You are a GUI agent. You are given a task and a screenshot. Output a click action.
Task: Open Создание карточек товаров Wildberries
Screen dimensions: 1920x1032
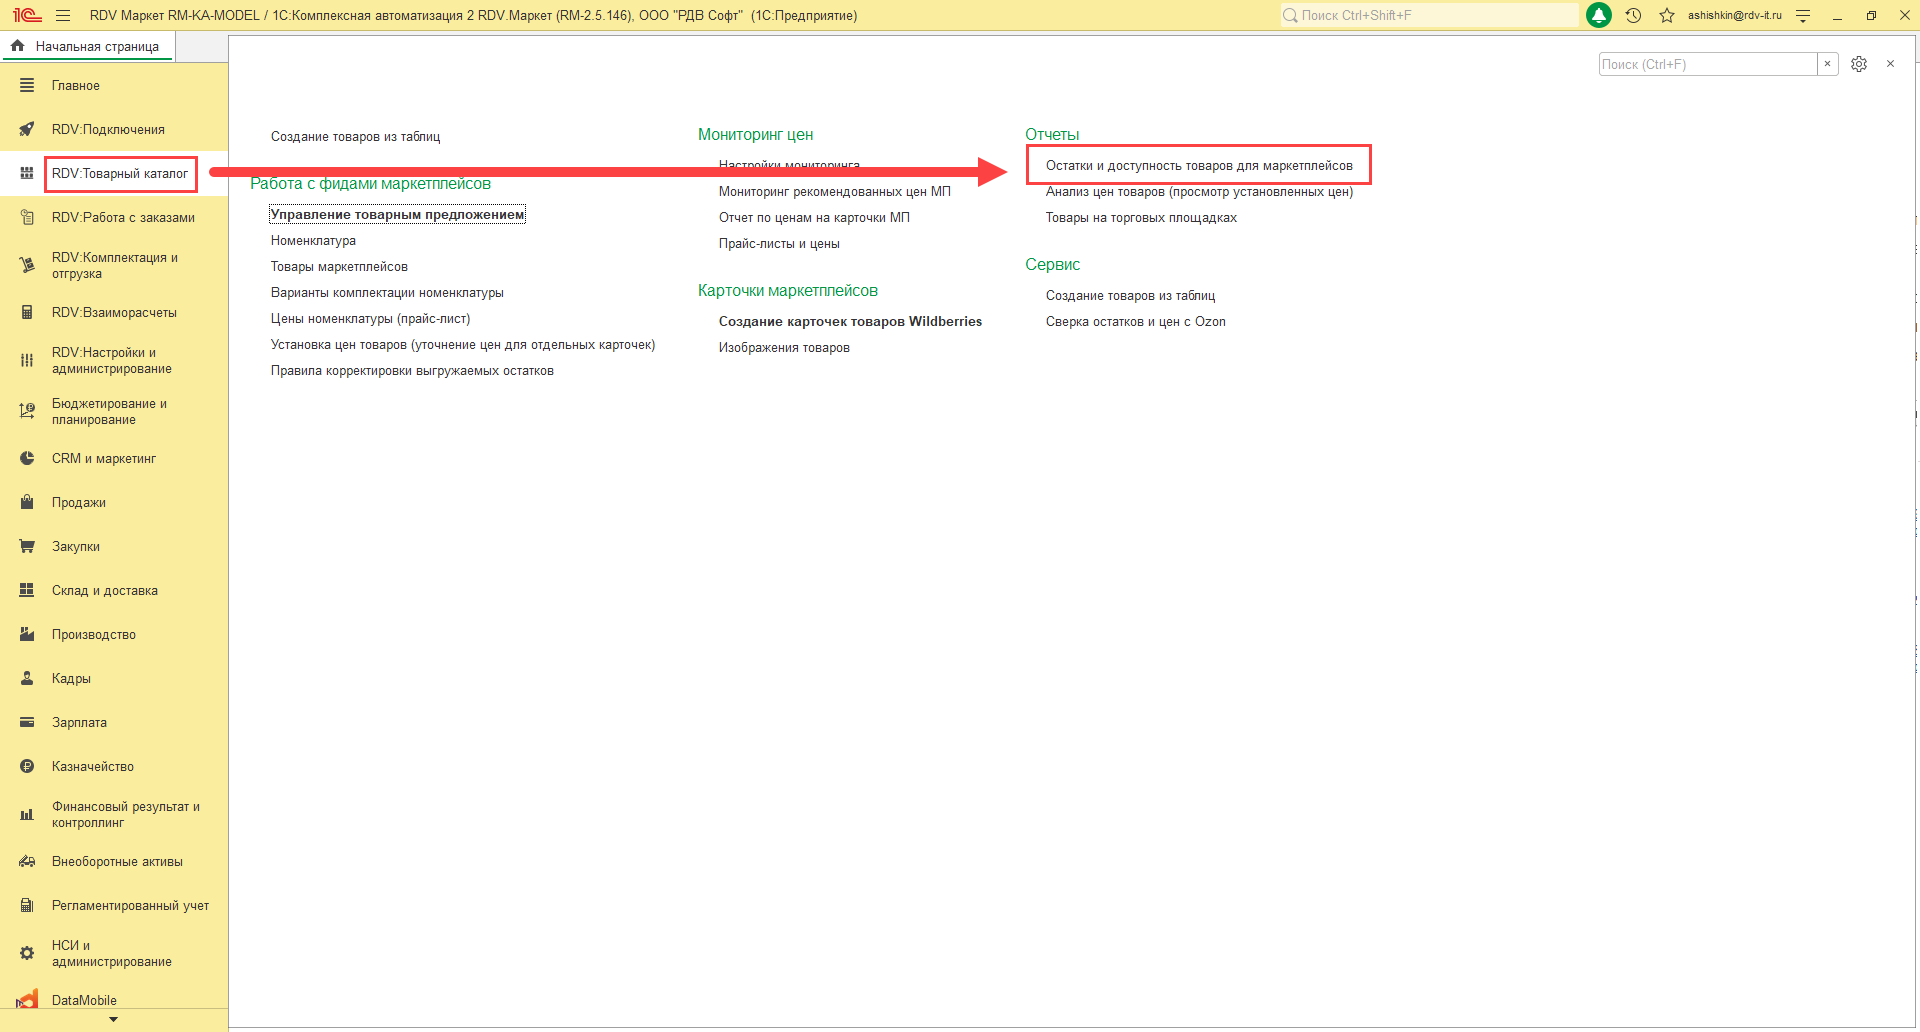pos(850,322)
